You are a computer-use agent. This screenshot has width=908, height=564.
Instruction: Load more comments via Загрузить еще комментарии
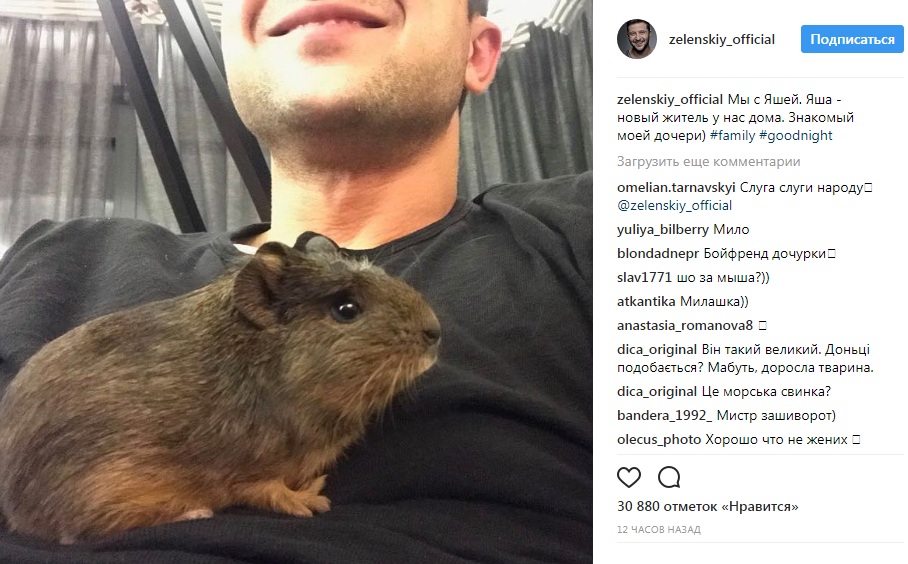tap(708, 162)
